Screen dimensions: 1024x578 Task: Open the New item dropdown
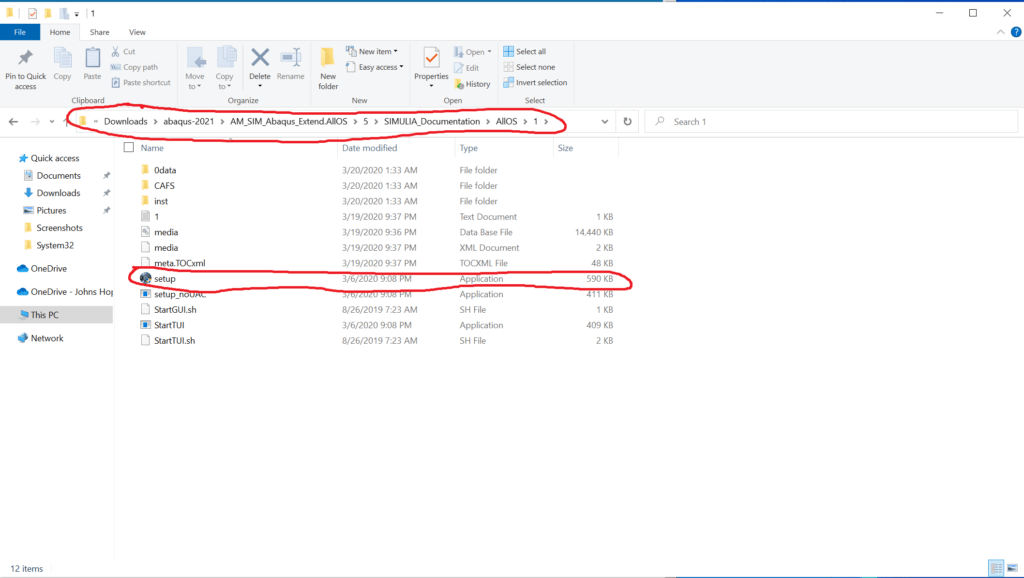[x=372, y=52]
